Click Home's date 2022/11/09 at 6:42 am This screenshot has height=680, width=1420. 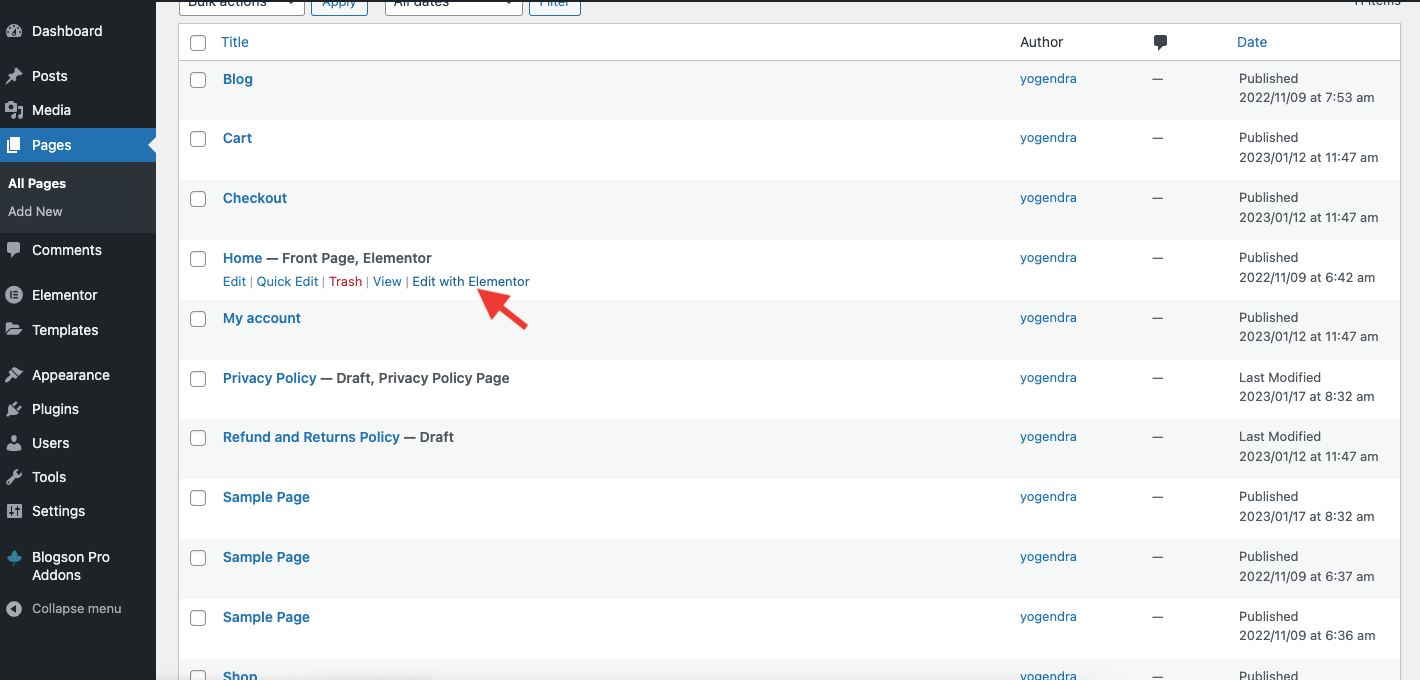pos(1307,277)
